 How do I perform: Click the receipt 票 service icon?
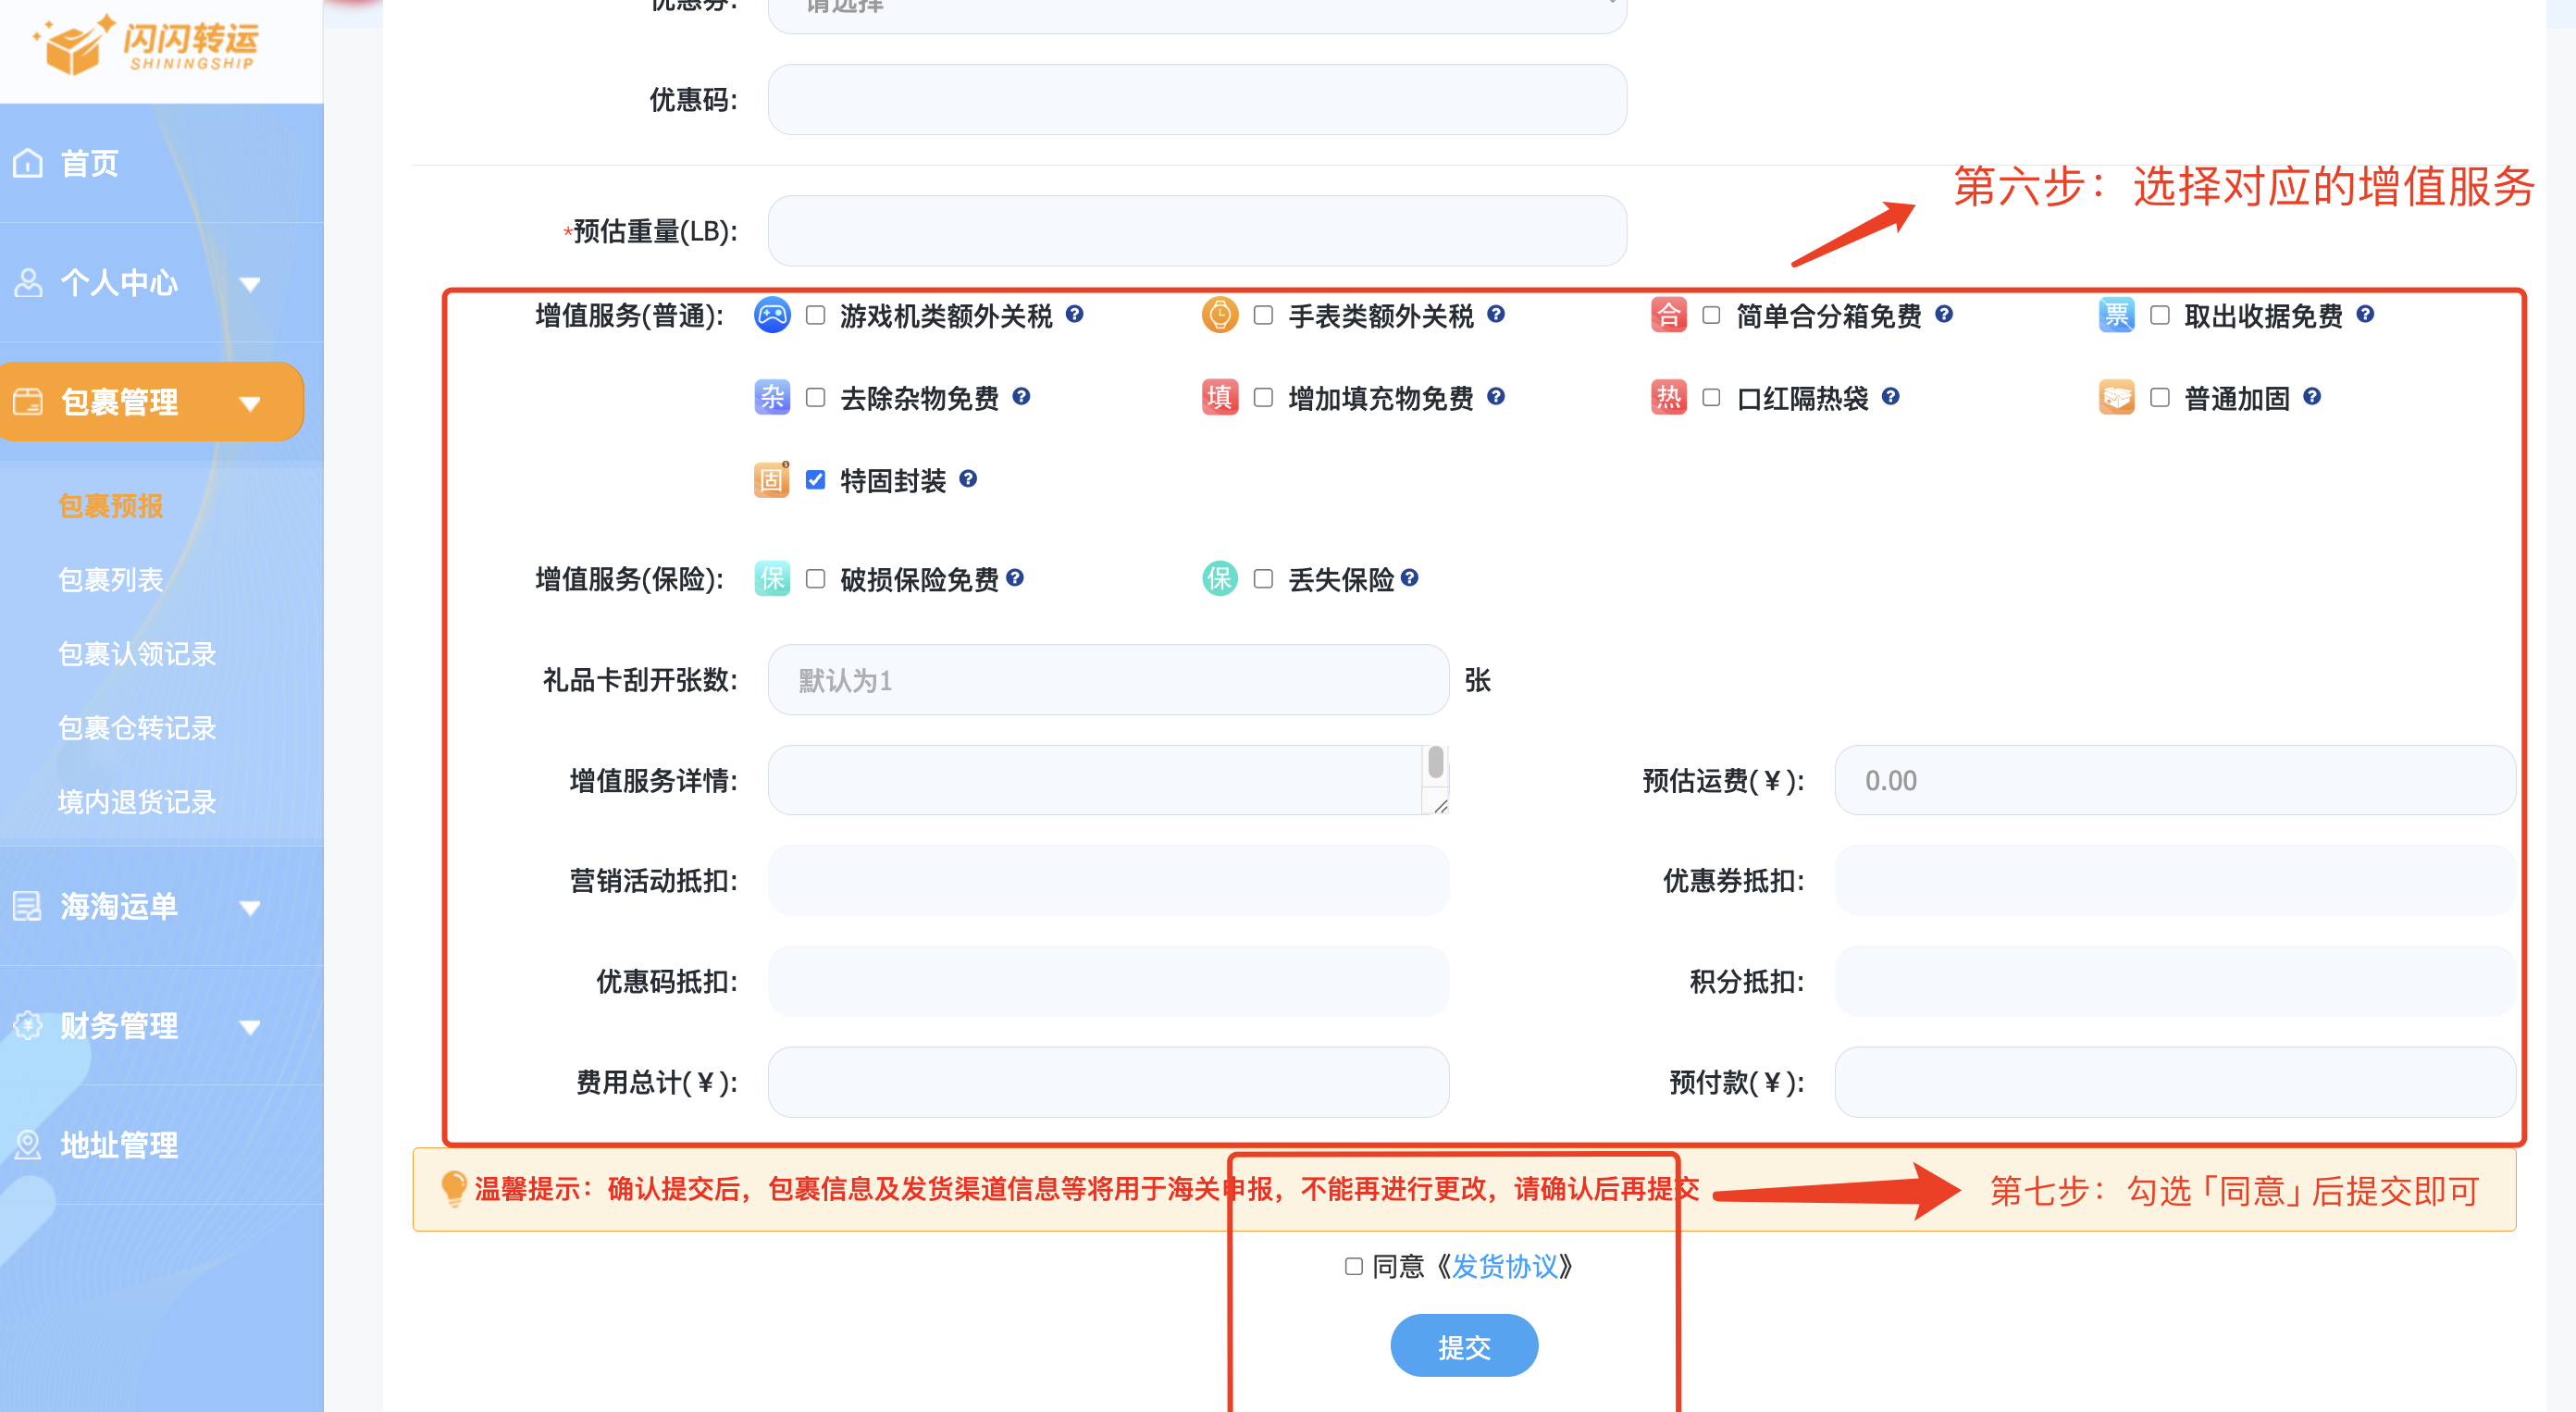tap(2116, 315)
